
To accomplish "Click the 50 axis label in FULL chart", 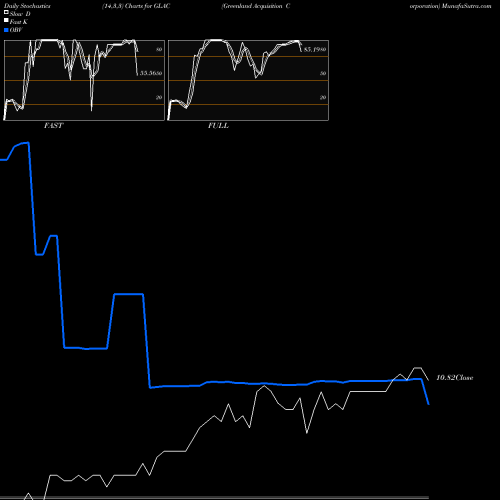I will [323, 73].
